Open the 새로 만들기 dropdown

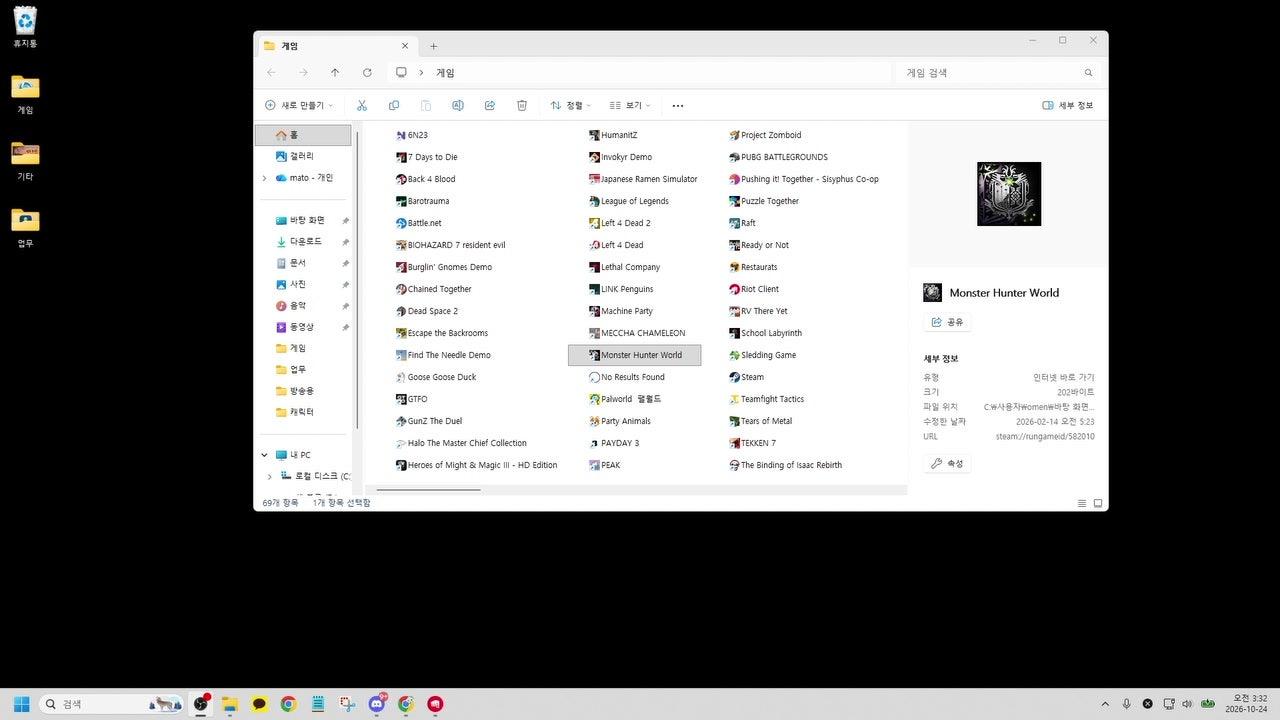299,105
